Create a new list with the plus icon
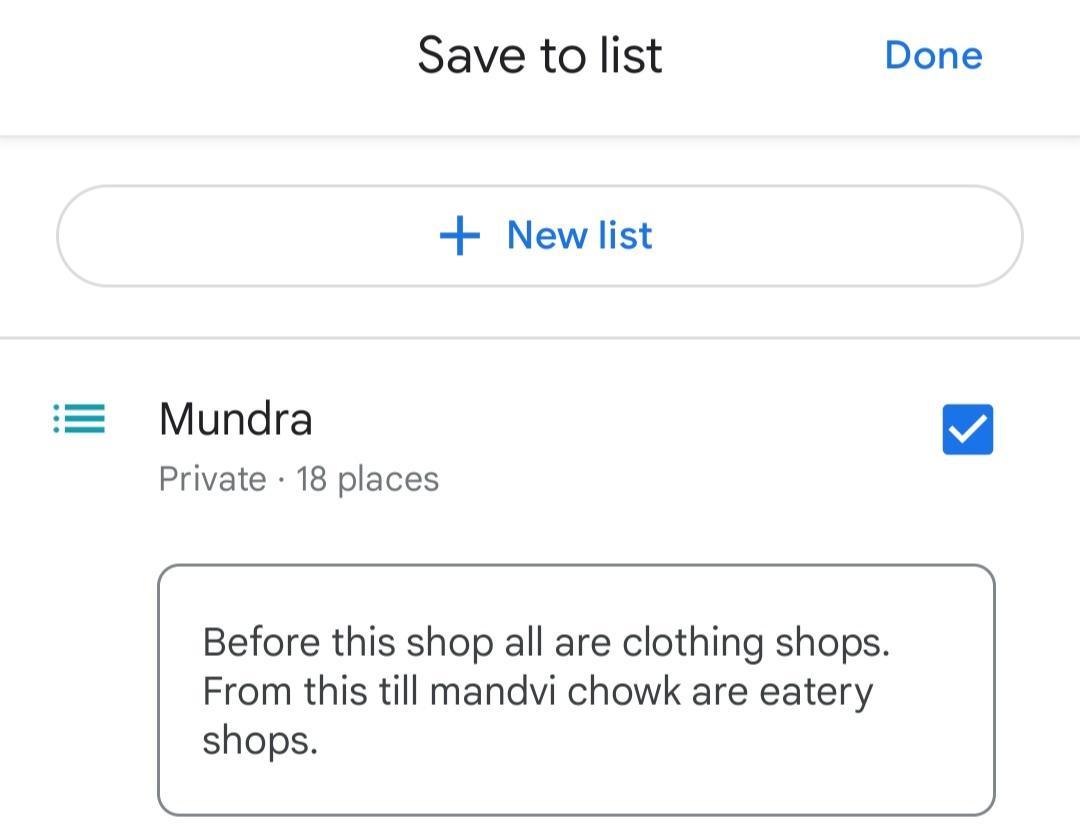 pyautogui.click(x=460, y=236)
